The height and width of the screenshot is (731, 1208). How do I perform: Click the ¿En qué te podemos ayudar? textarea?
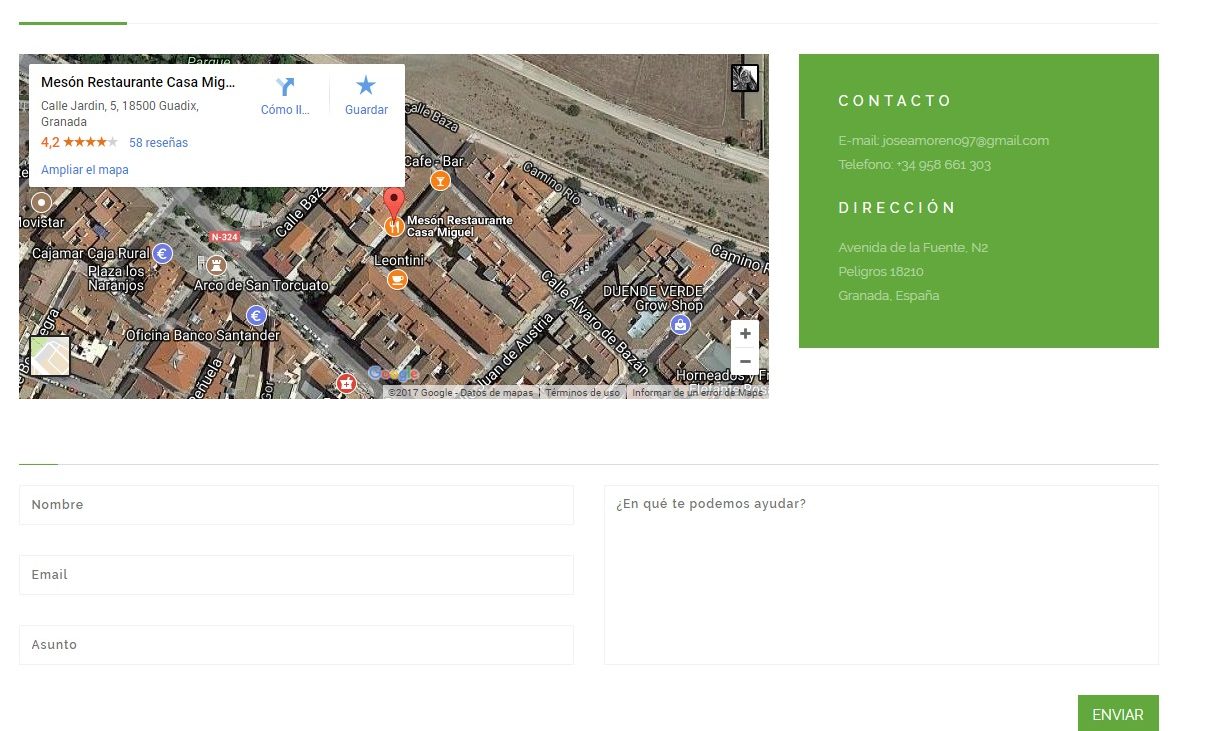pyautogui.click(x=881, y=575)
